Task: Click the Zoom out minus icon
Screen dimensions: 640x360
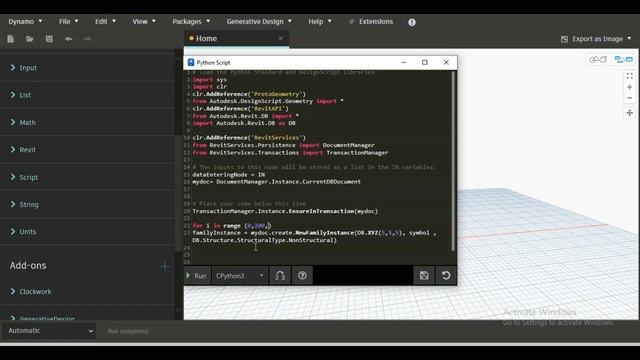Action: pos(629,98)
